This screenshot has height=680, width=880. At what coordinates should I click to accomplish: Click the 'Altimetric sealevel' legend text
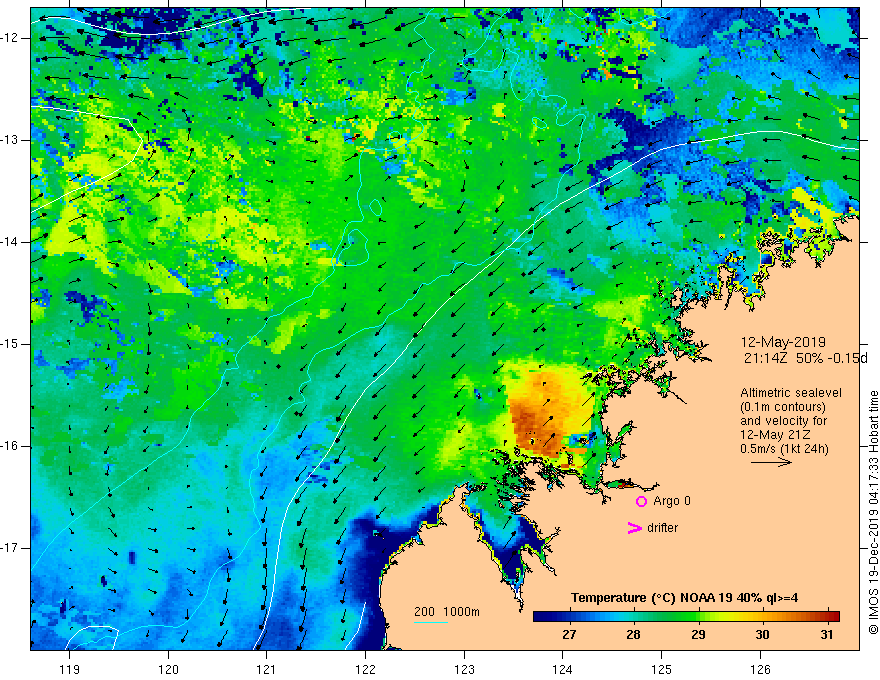[791, 393]
